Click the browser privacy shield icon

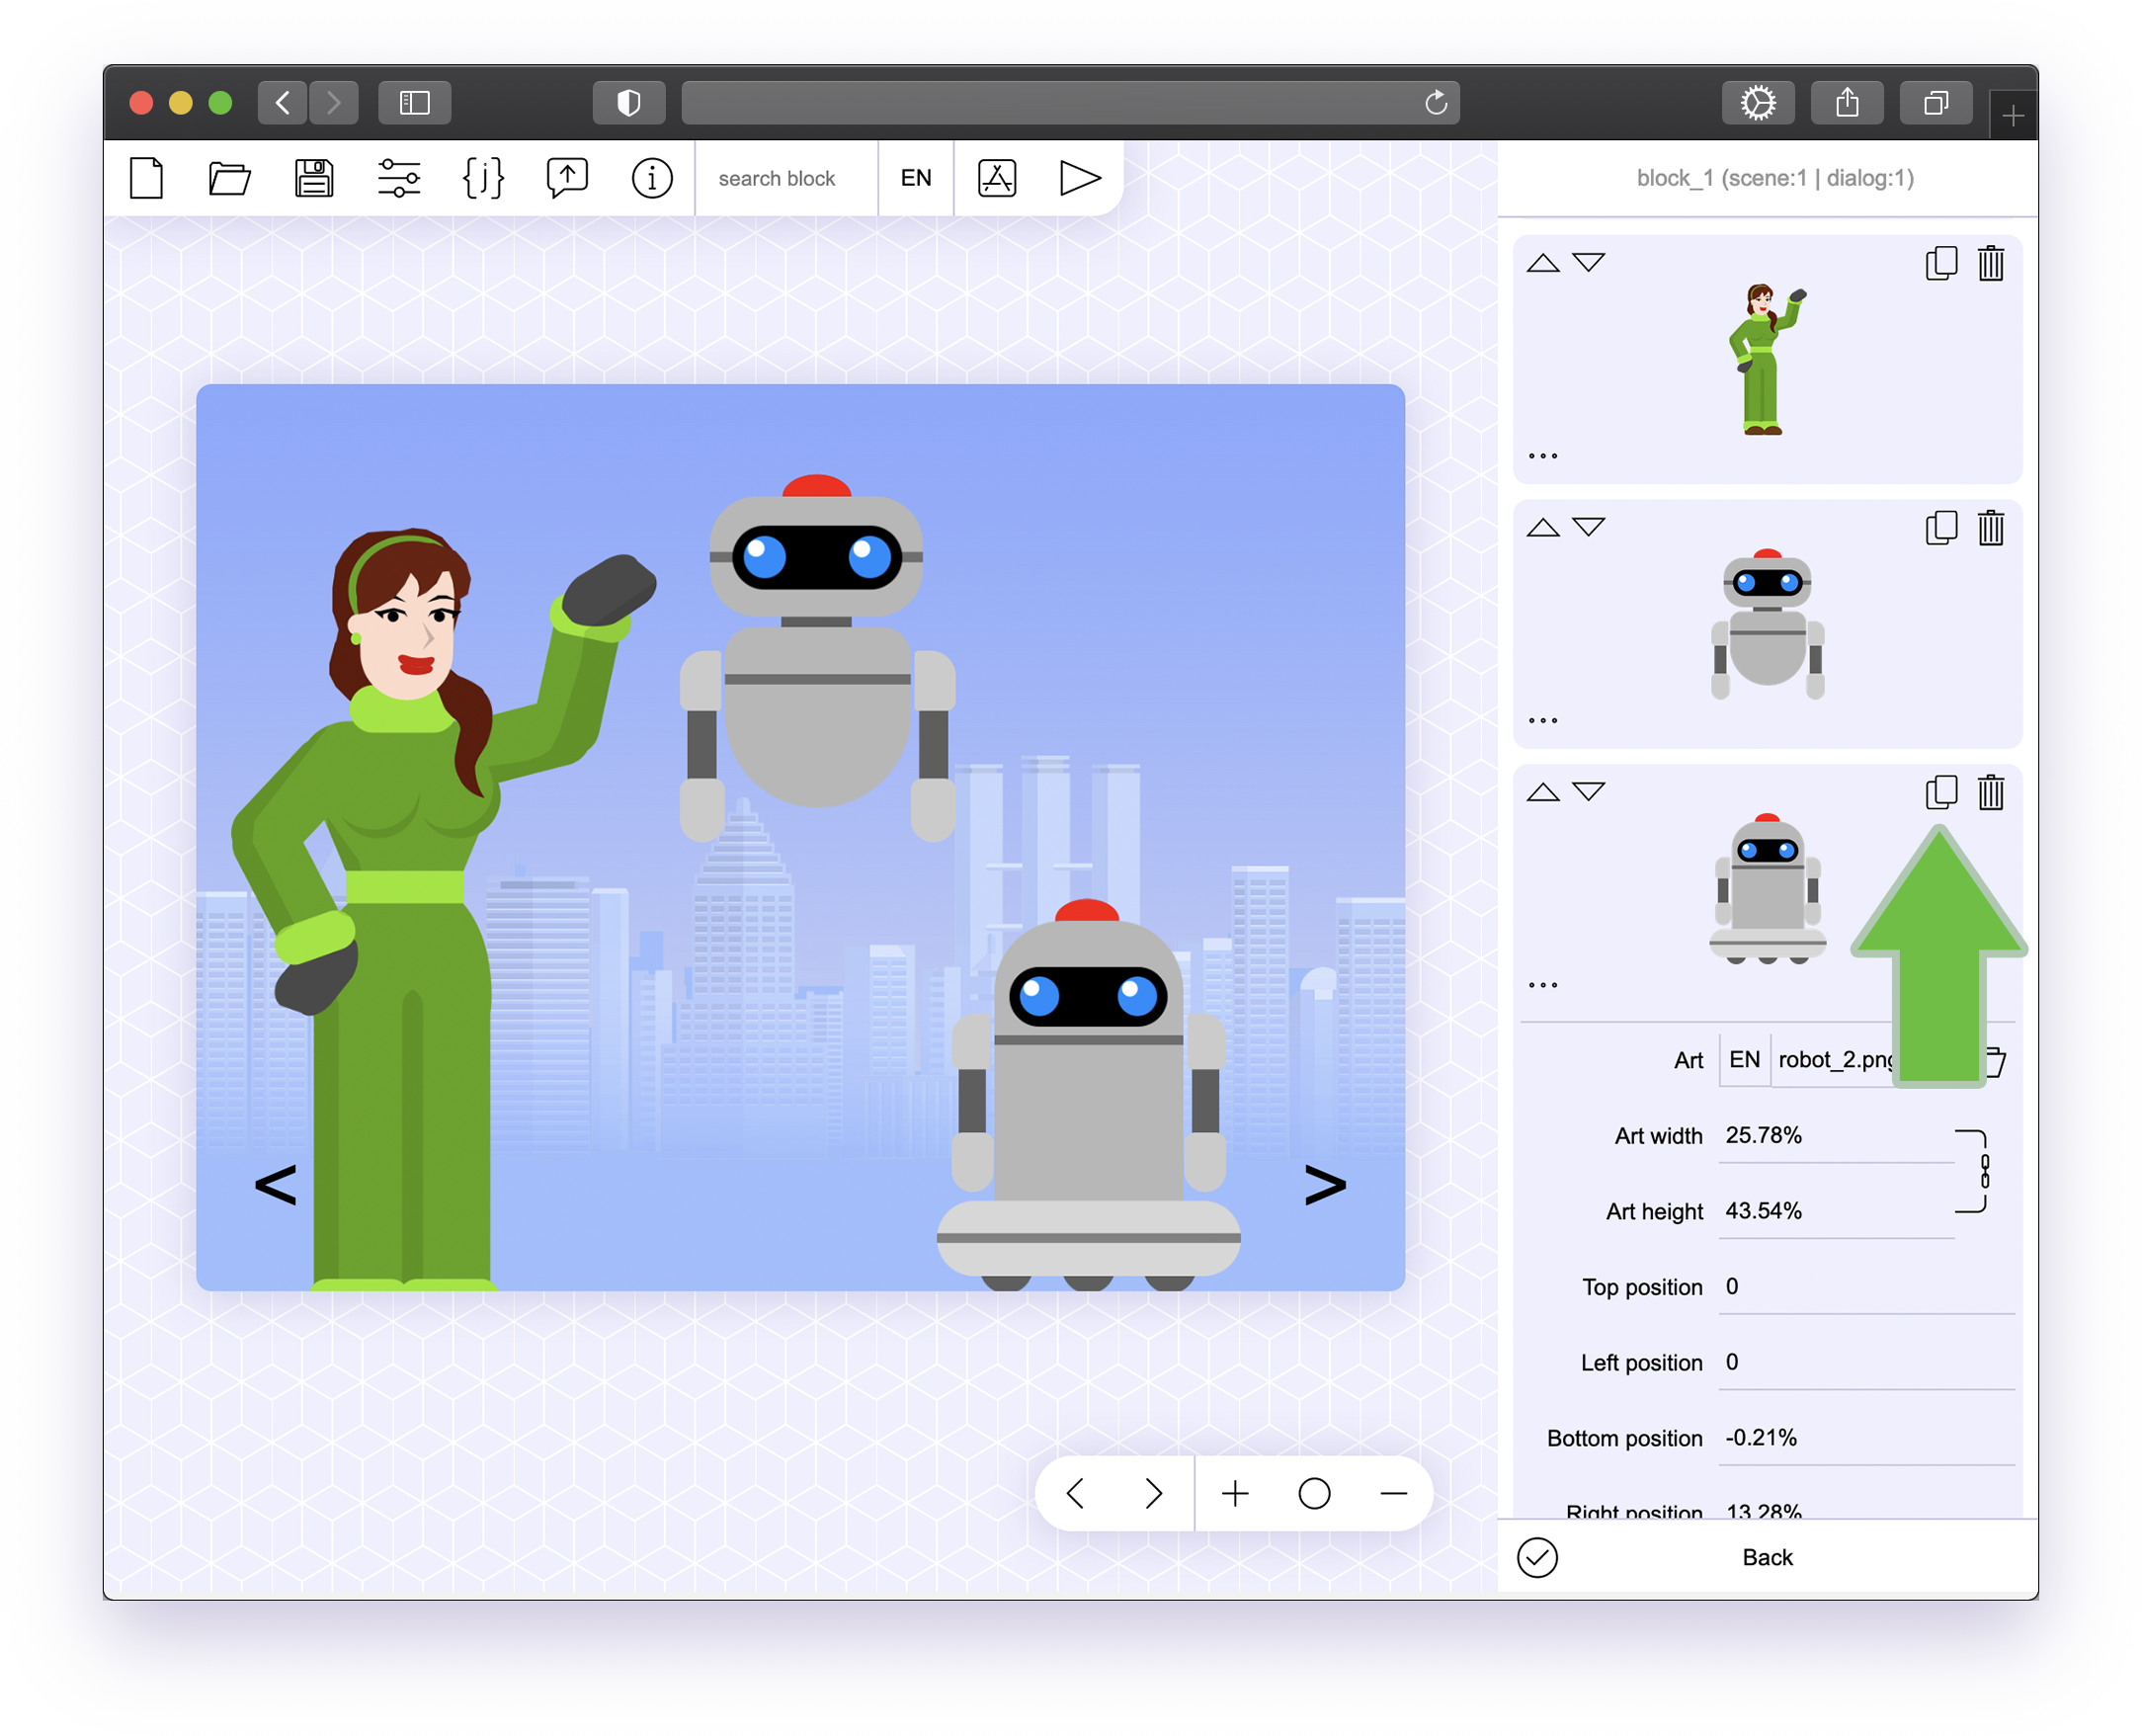click(x=629, y=103)
